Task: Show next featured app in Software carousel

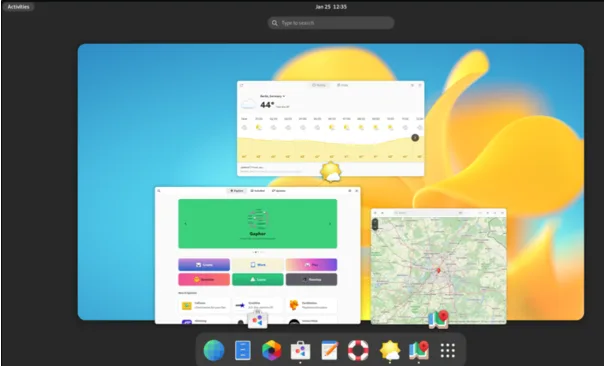Action: click(x=330, y=224)
